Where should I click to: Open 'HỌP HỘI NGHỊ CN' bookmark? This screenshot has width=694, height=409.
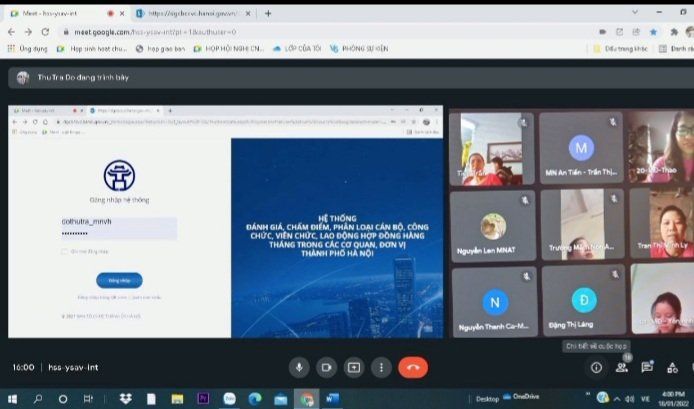226,48
